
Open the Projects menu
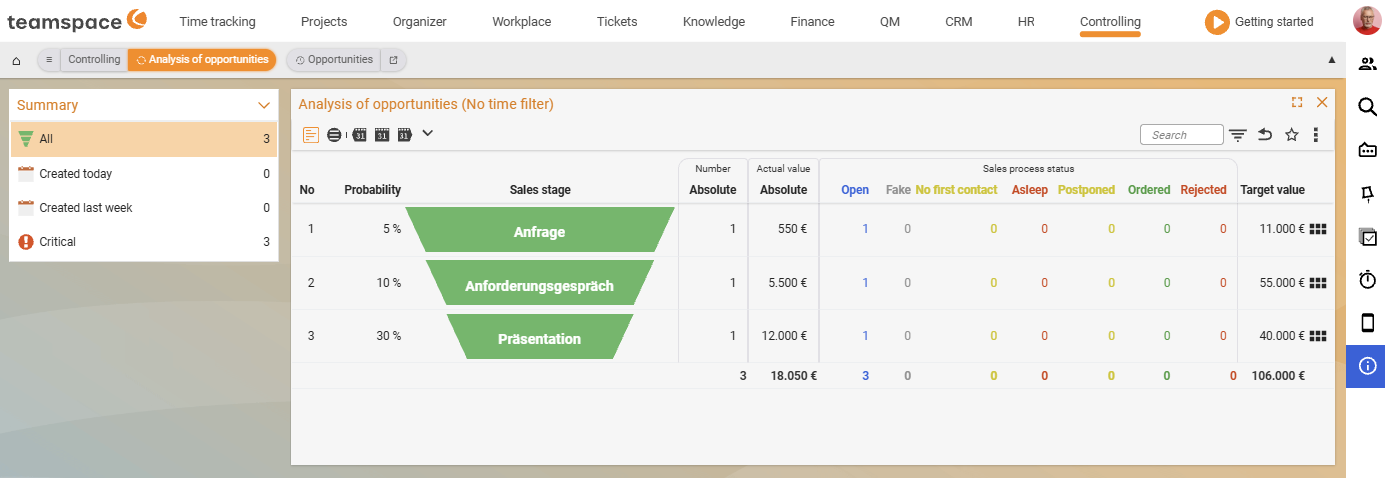[x=324, y=21]
